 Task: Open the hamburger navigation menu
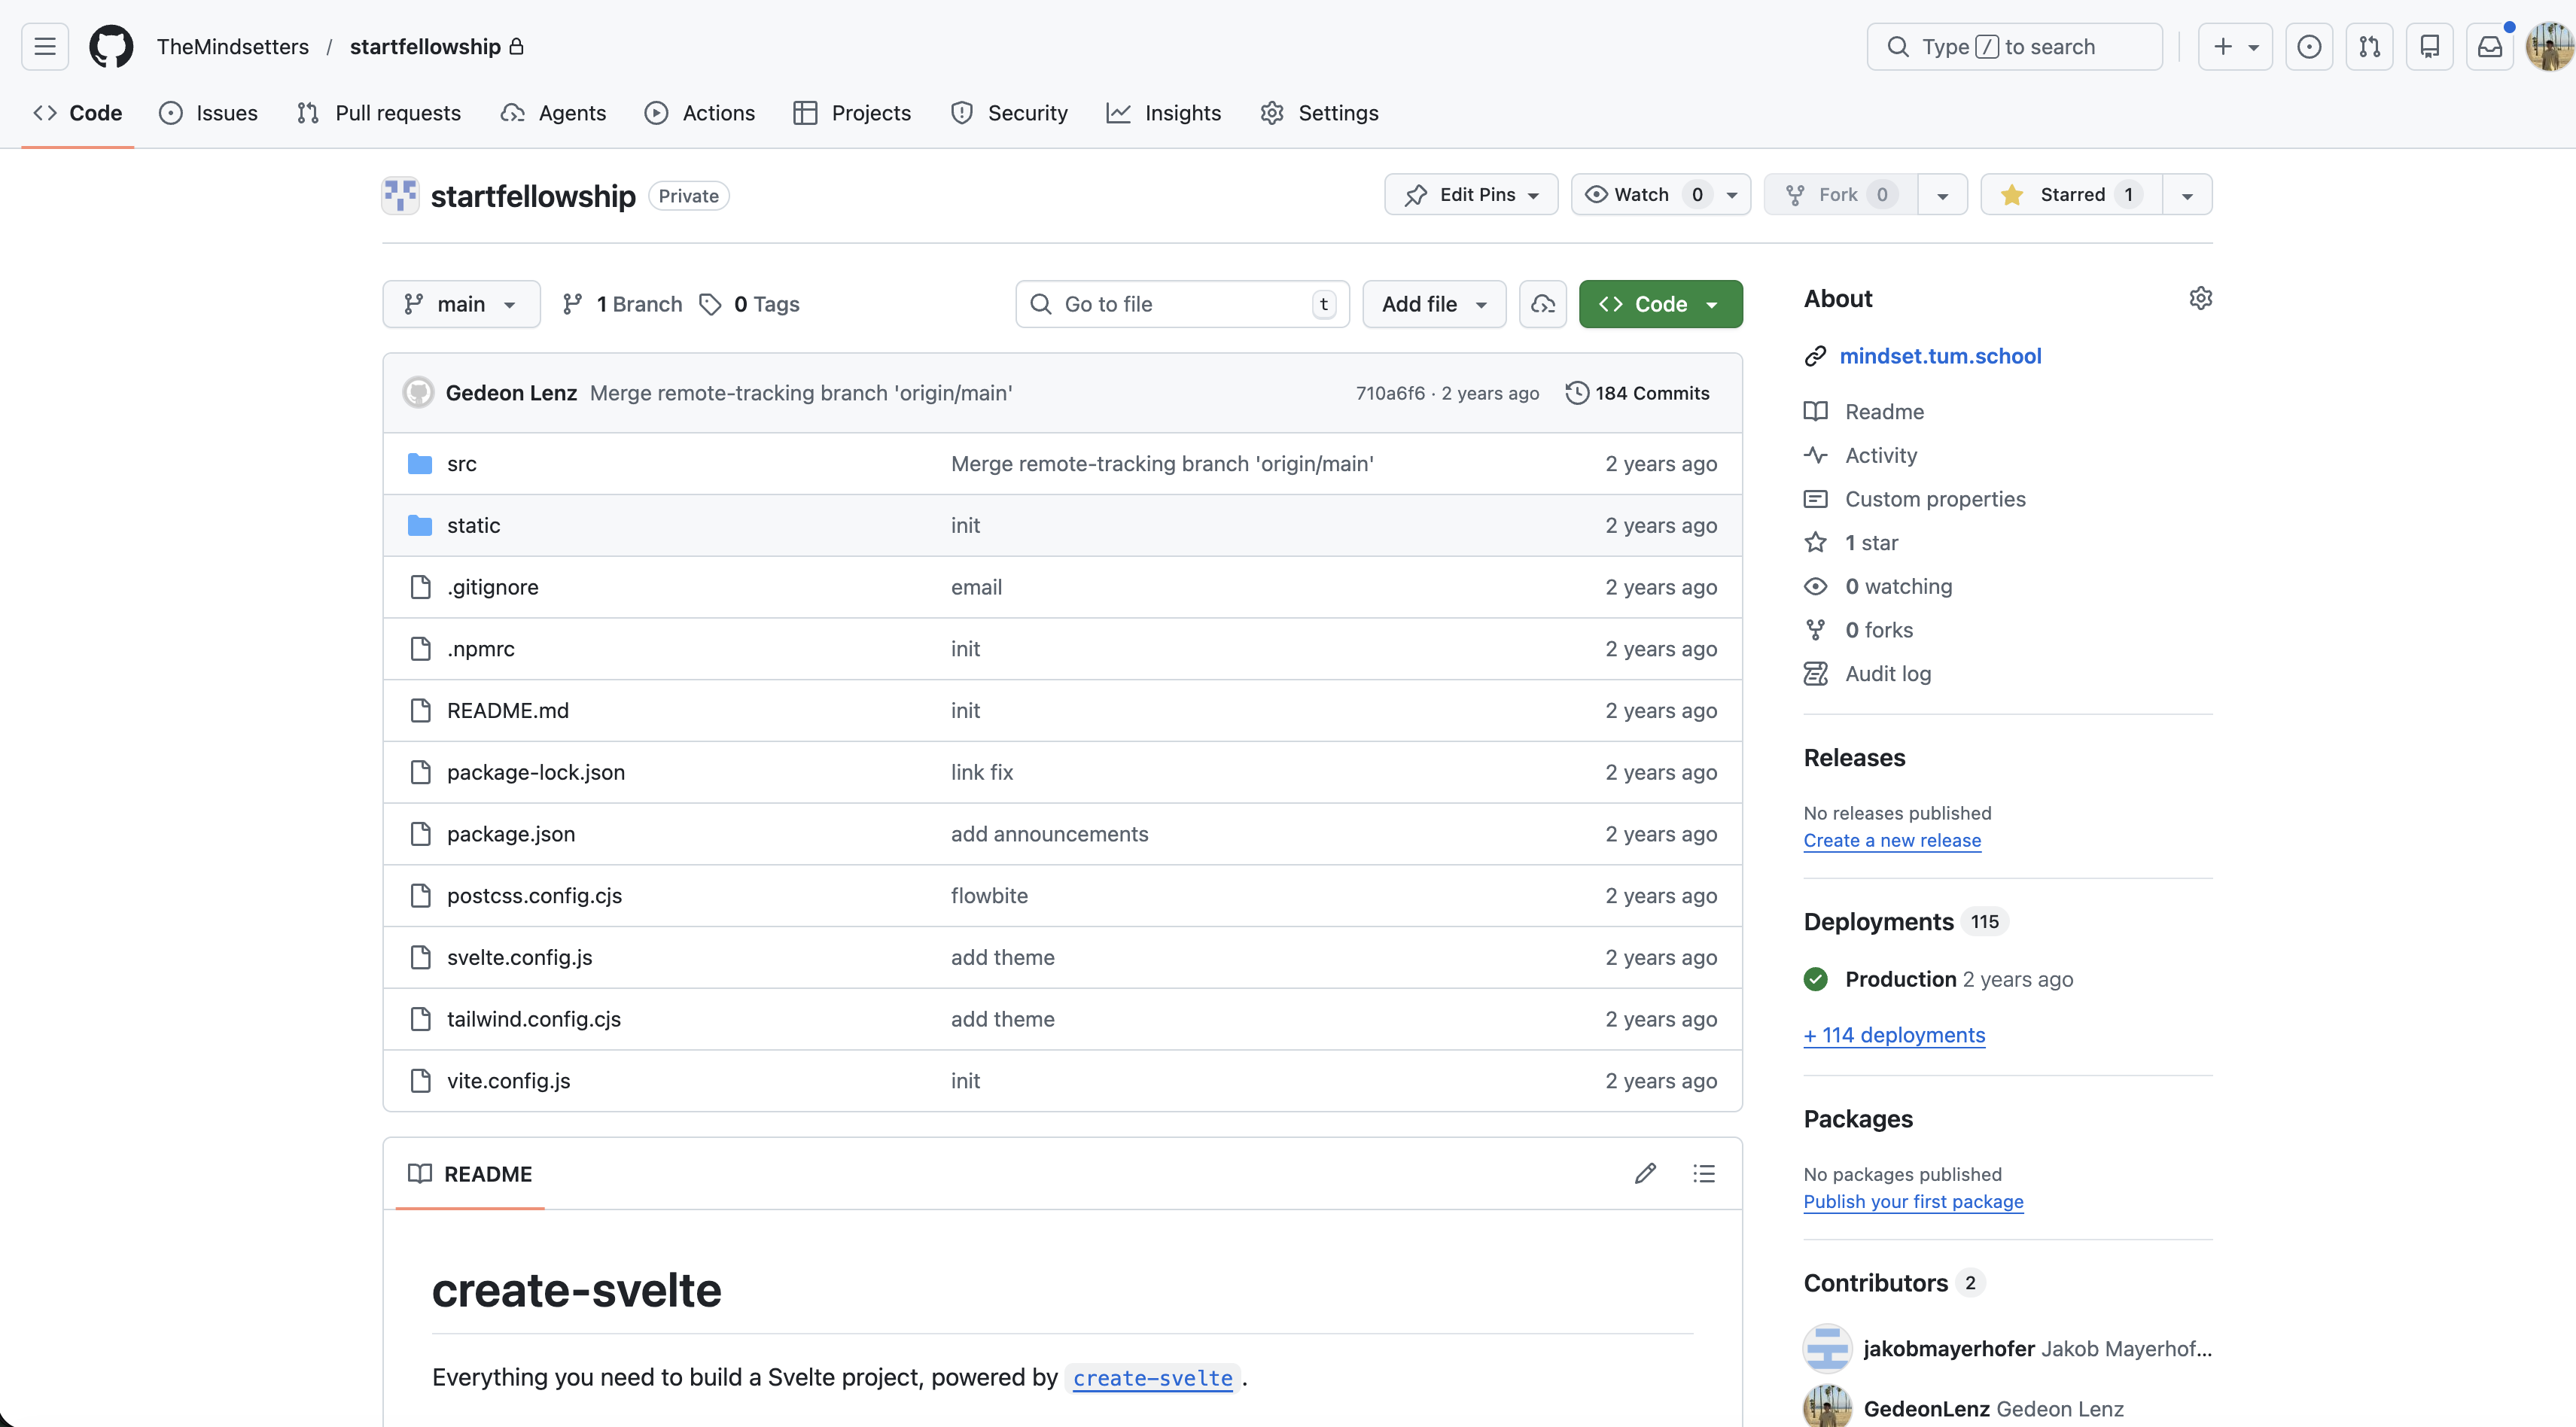coord(45,47)
